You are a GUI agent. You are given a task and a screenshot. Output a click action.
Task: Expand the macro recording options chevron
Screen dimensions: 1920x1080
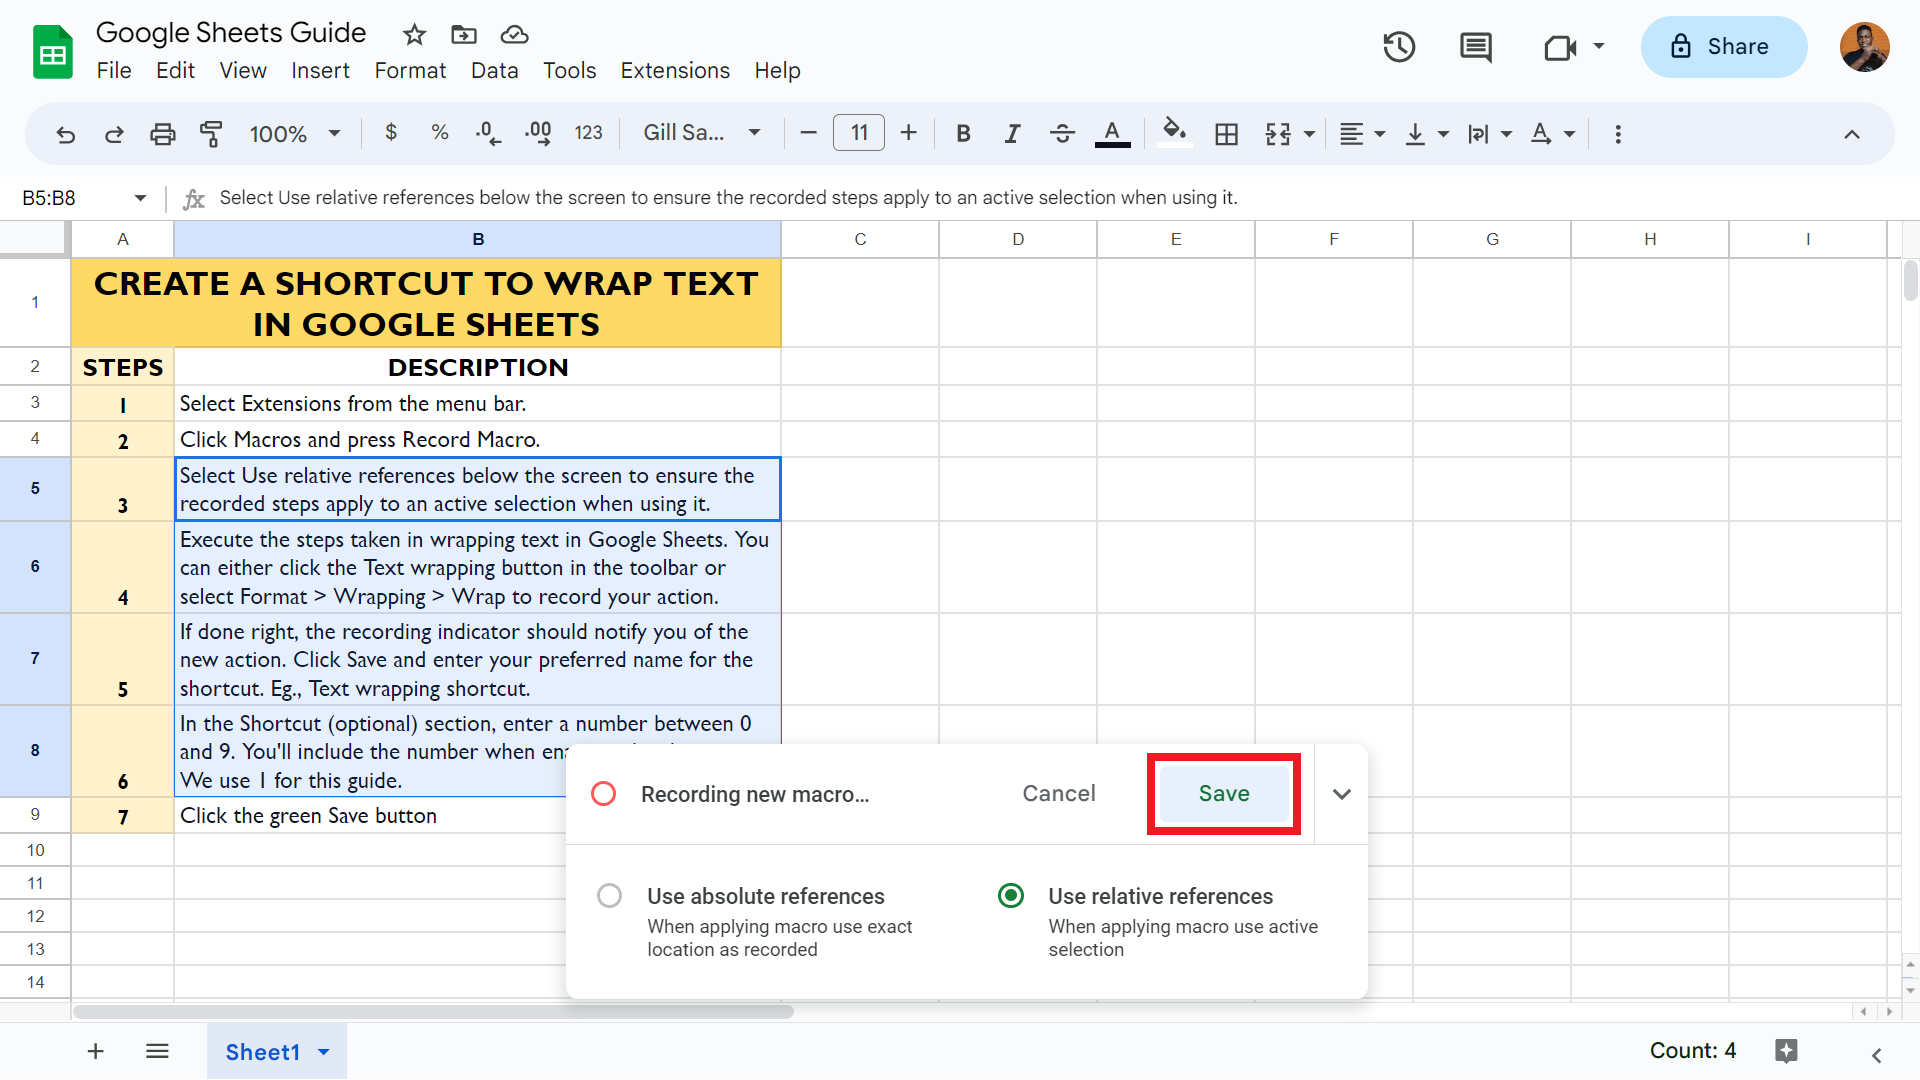click(1341, 793)
